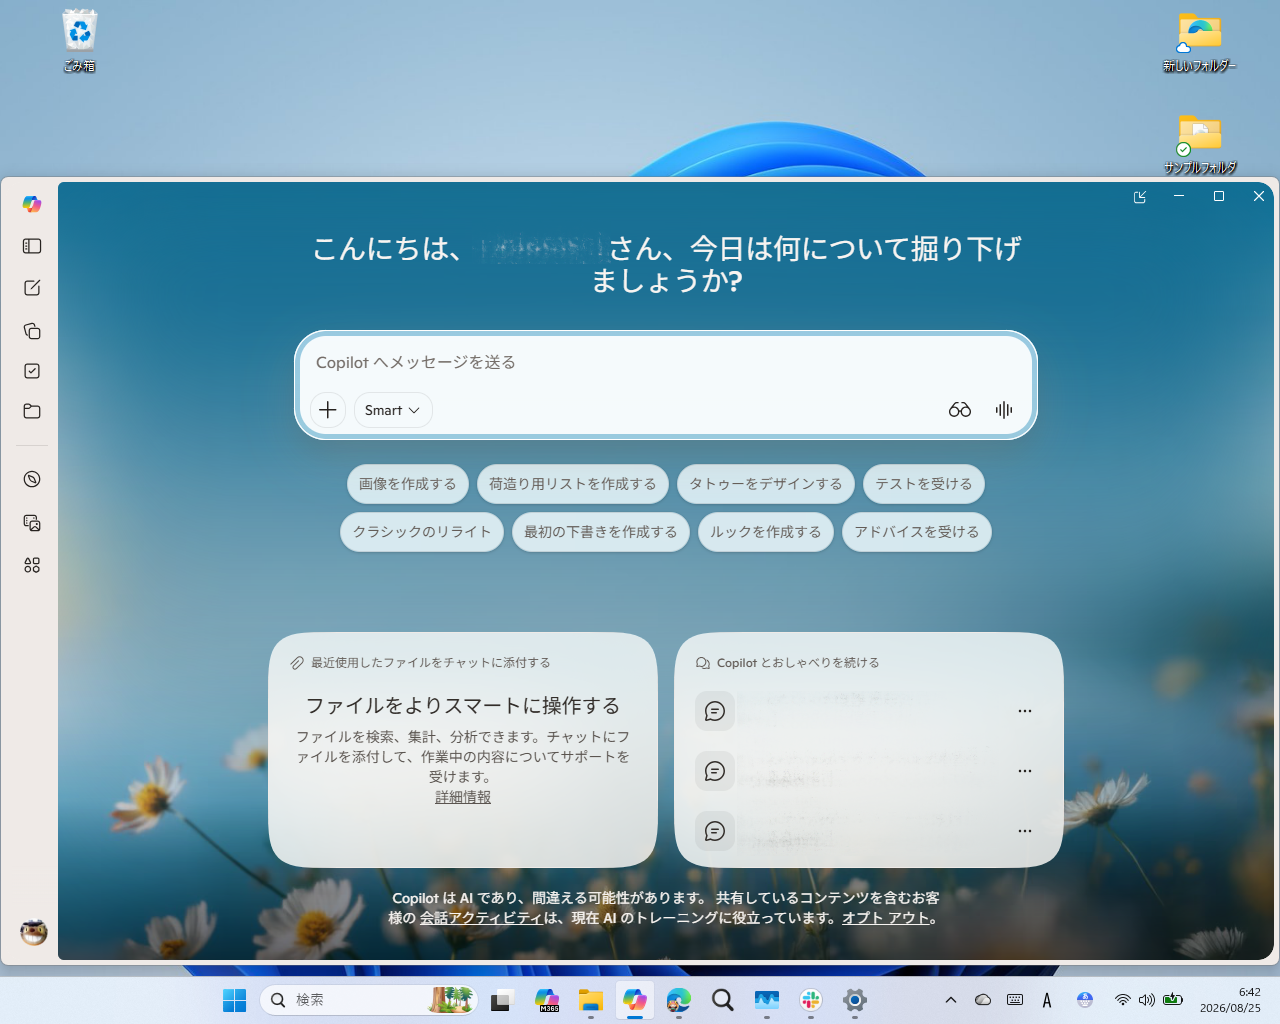The image size is (1280, 1024).
Task: Select the 画像を作成する suggestion
Action: (407, 484)
